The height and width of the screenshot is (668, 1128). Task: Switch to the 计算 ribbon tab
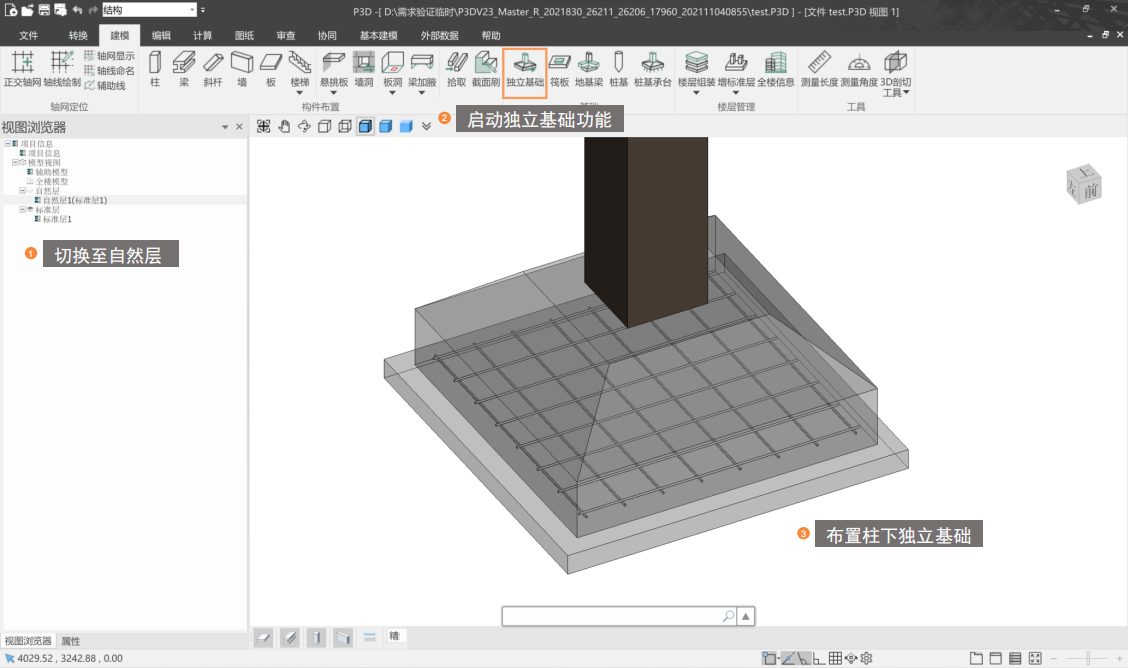click(x=202, y=35)
